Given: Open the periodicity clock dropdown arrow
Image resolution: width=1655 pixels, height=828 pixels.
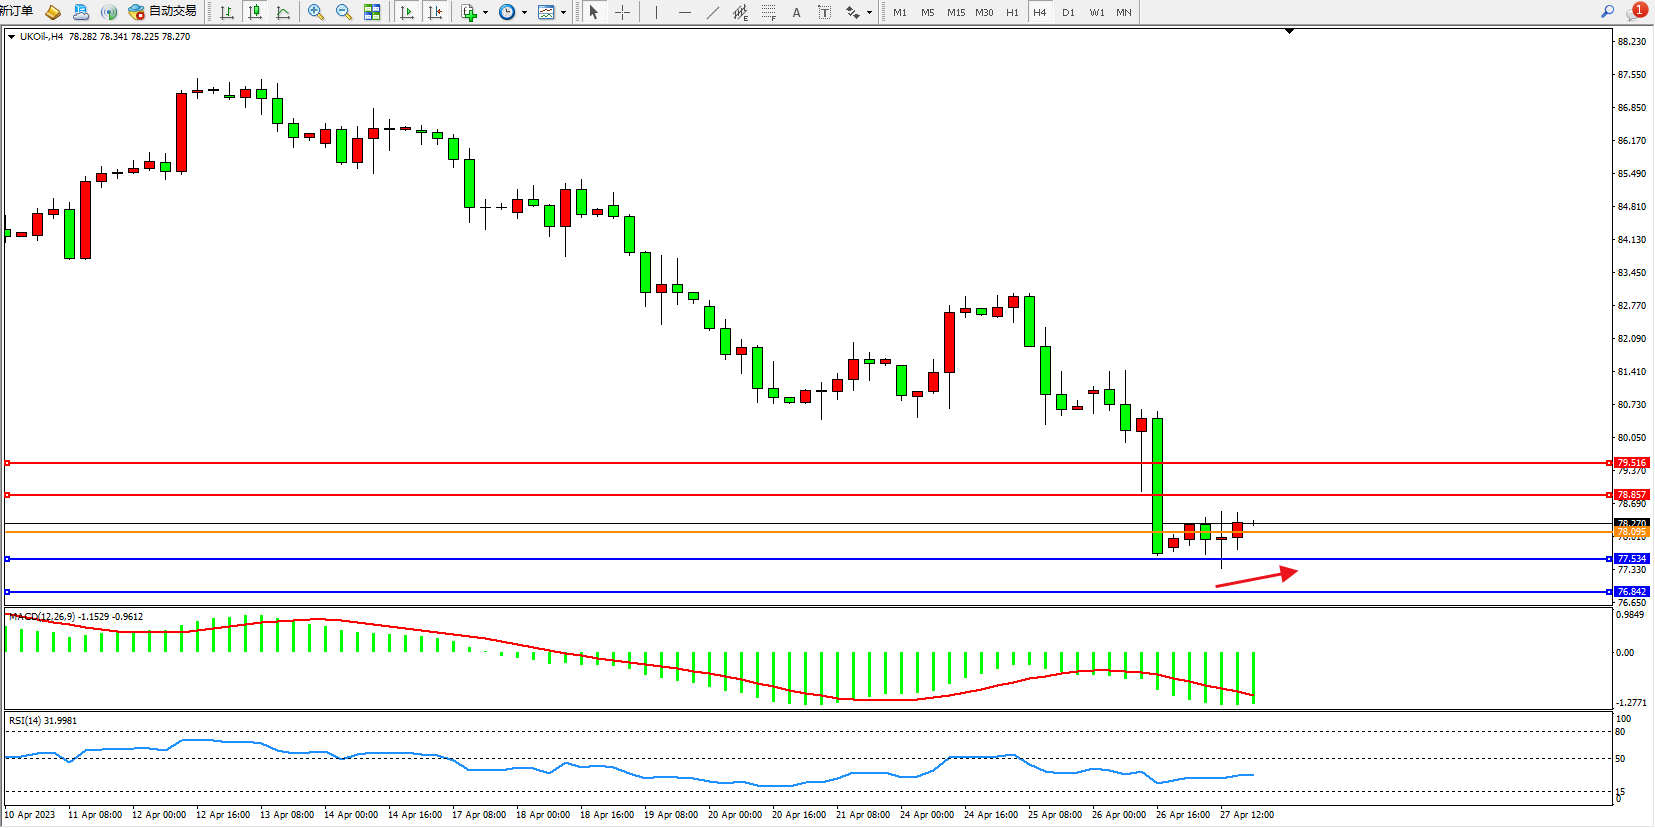Looking at the screenshot, I should click(x=524, y=13).
